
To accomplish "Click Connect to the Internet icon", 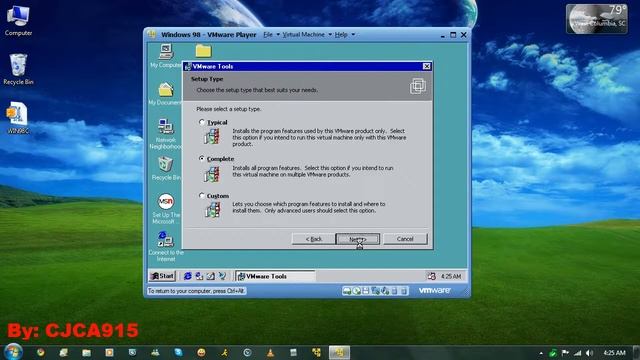I will tap(166, 246).
